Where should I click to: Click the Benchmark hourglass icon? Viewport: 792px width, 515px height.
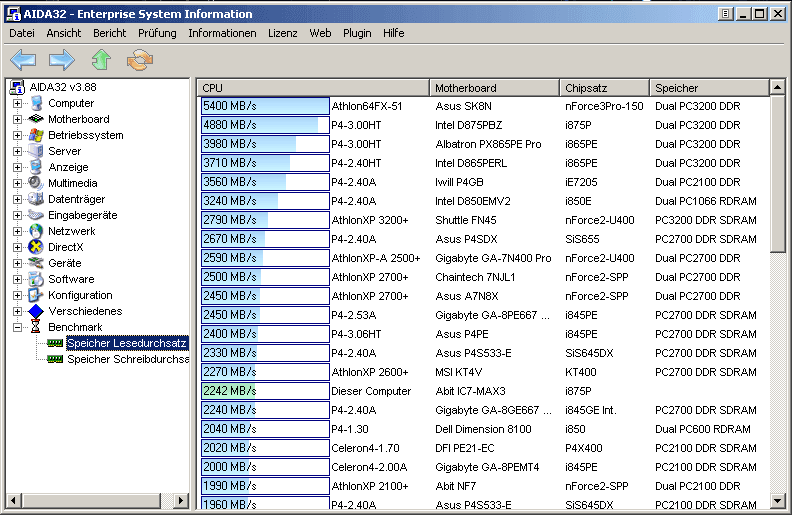(x=35, y=327)
